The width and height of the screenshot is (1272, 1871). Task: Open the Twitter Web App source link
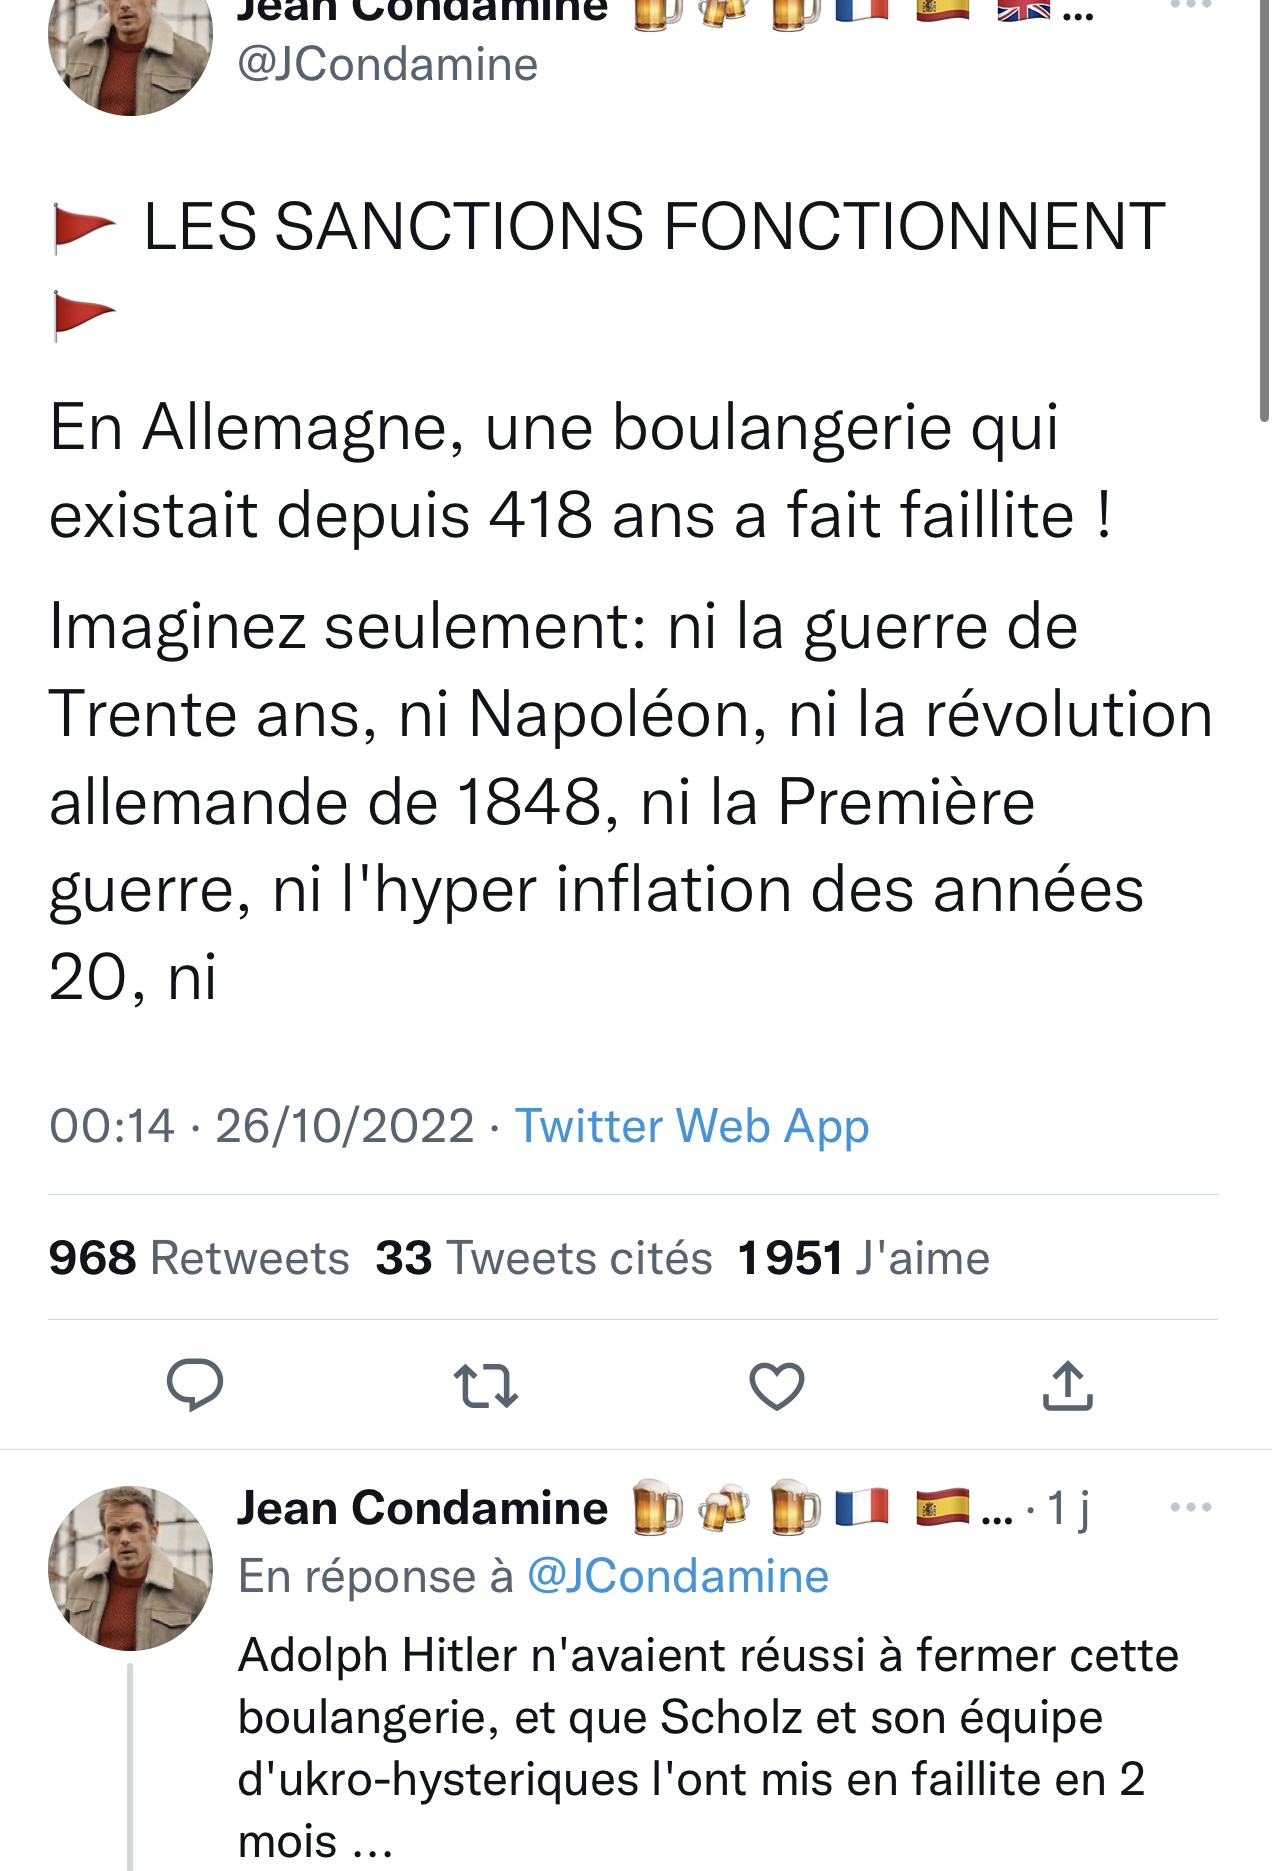coord(692,1126)
